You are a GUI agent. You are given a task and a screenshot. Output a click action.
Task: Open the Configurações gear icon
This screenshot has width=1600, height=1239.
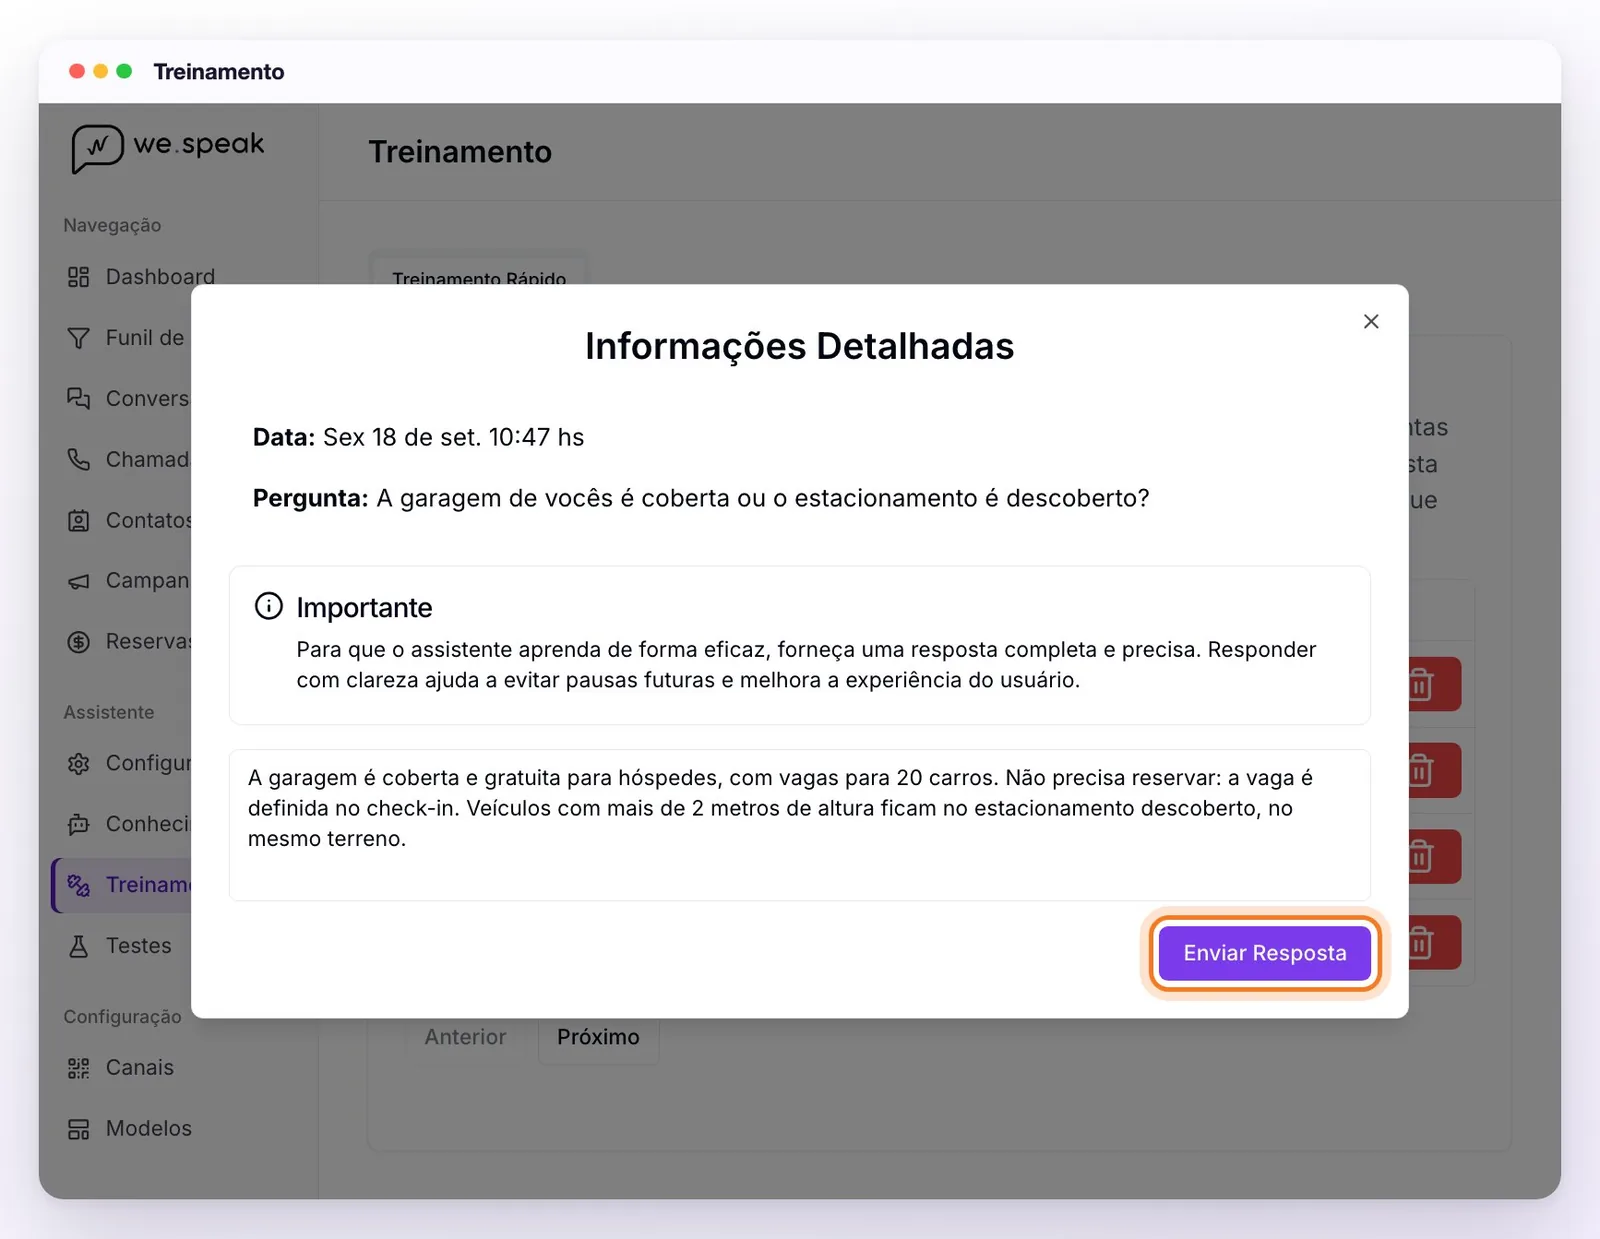(78, 764)
